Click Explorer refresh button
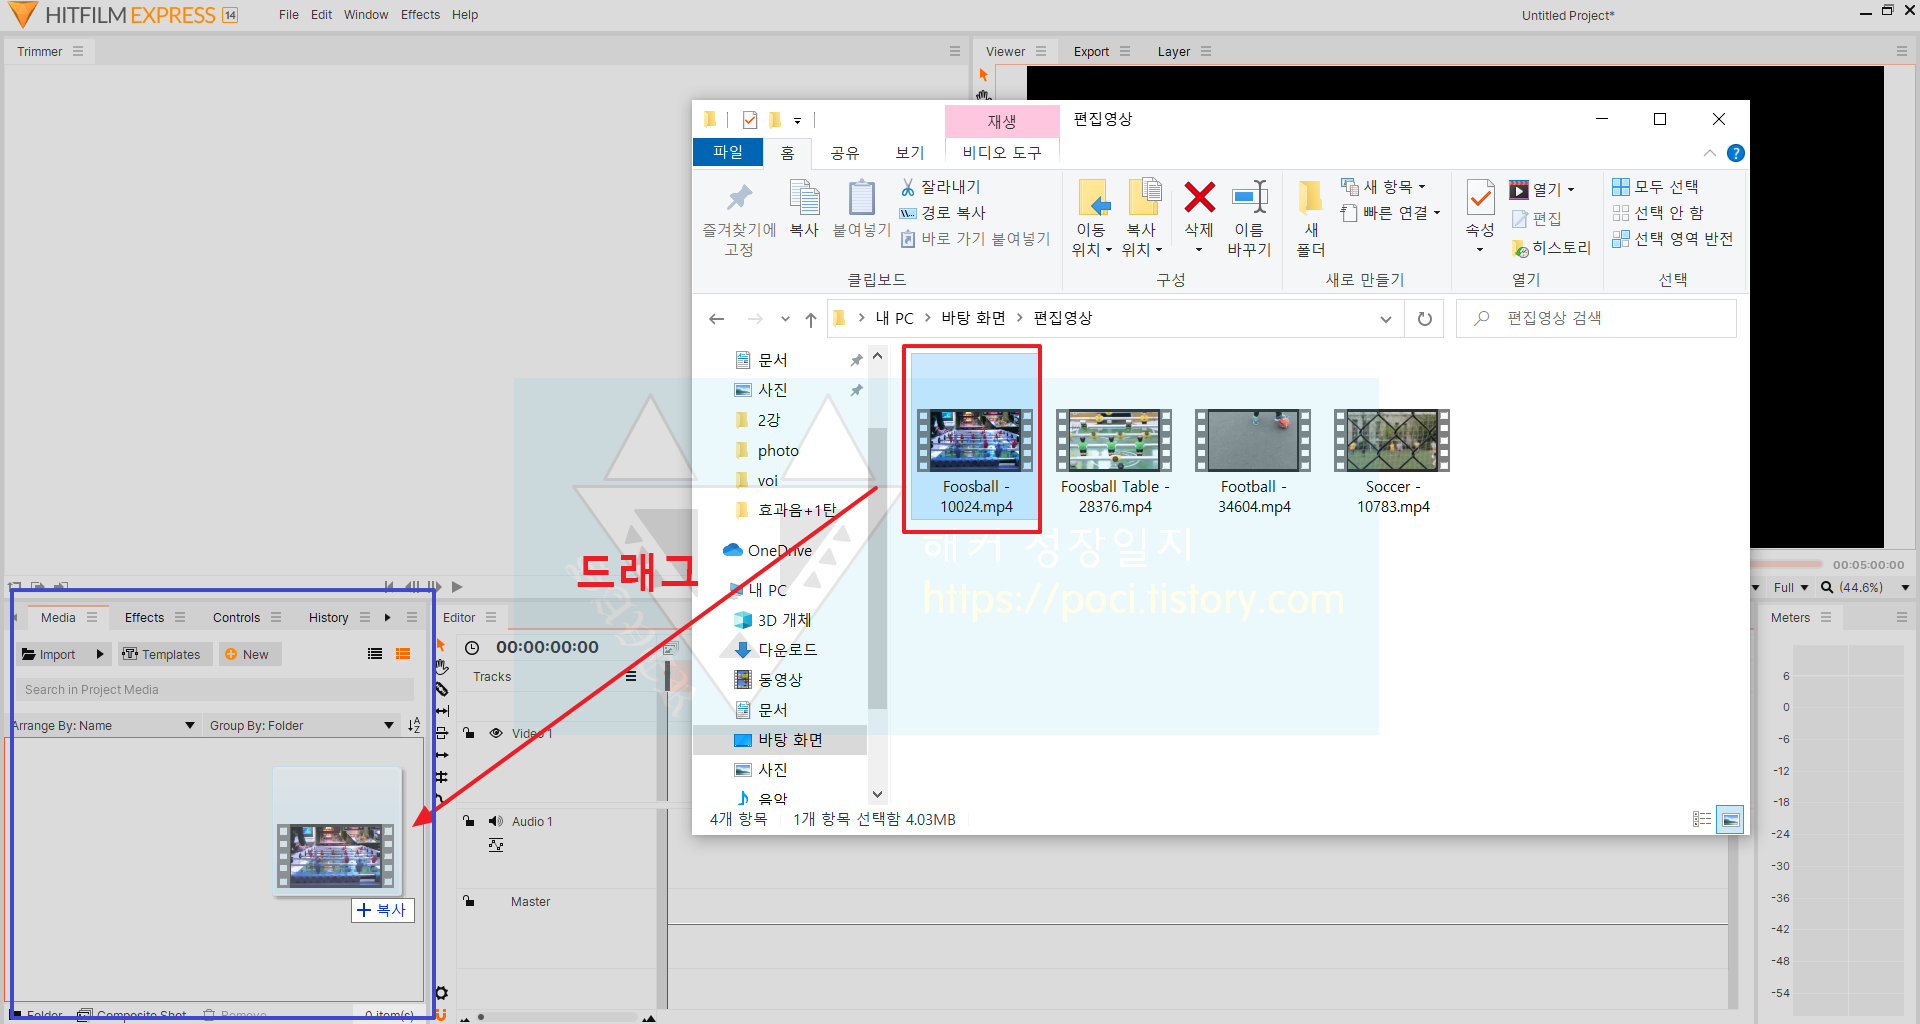The image size is (1920, 1024). (1425, 319)
